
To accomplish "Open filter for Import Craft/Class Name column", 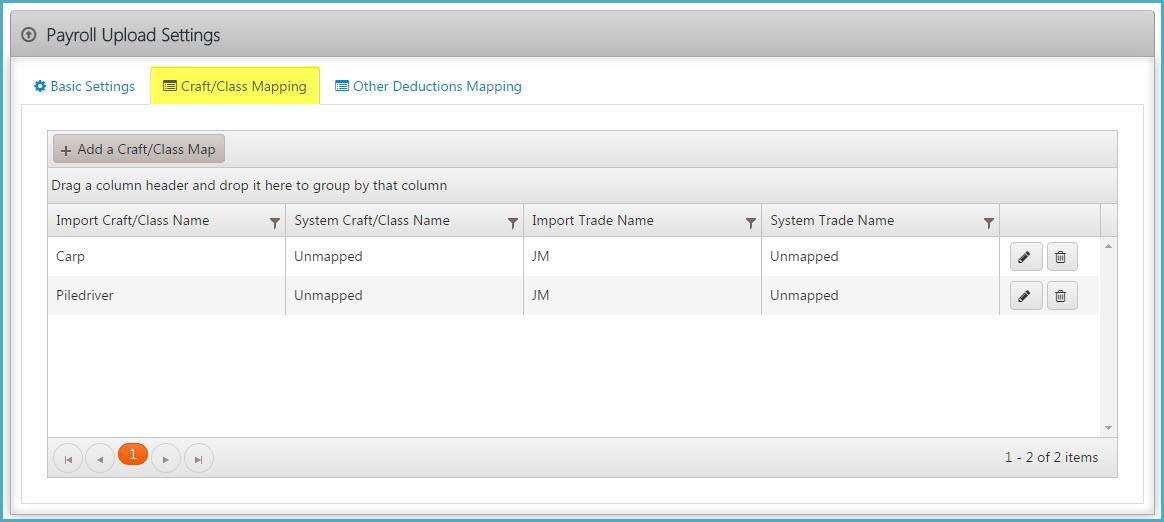I will pos(275,223).
